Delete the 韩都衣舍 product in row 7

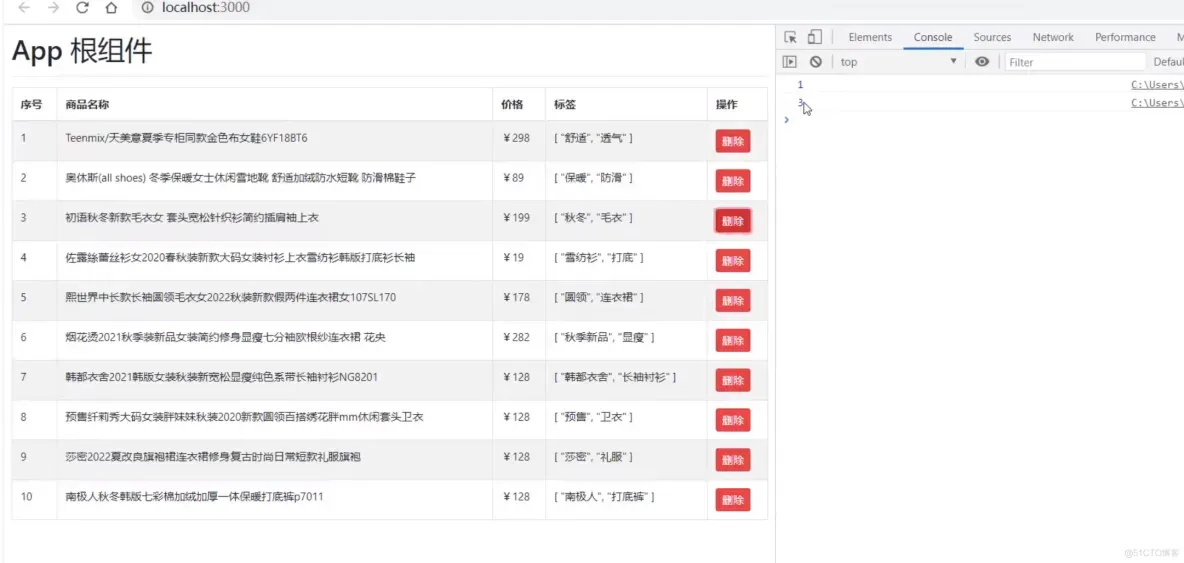tap(732, 380)
